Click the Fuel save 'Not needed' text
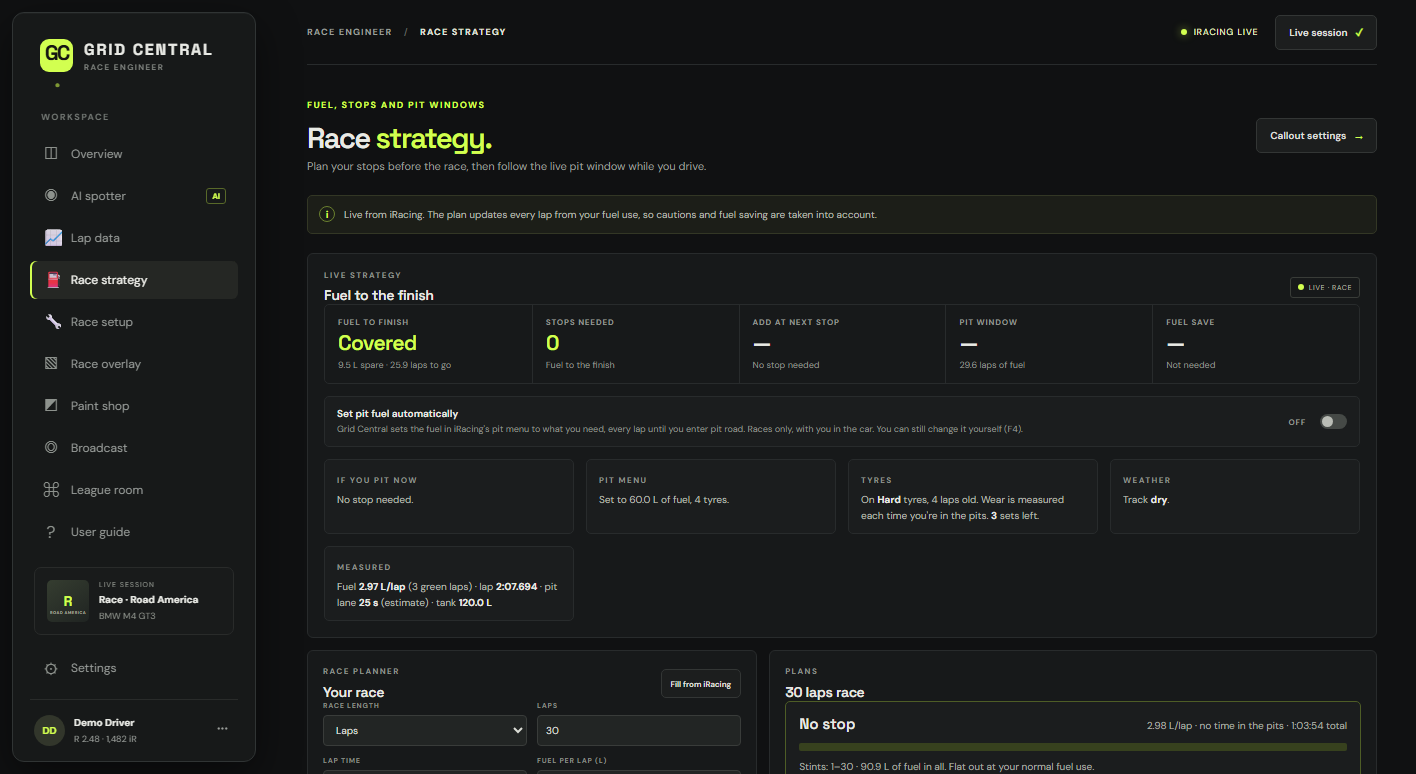Screen dimensions: 1416x774 click(1191, 365)
